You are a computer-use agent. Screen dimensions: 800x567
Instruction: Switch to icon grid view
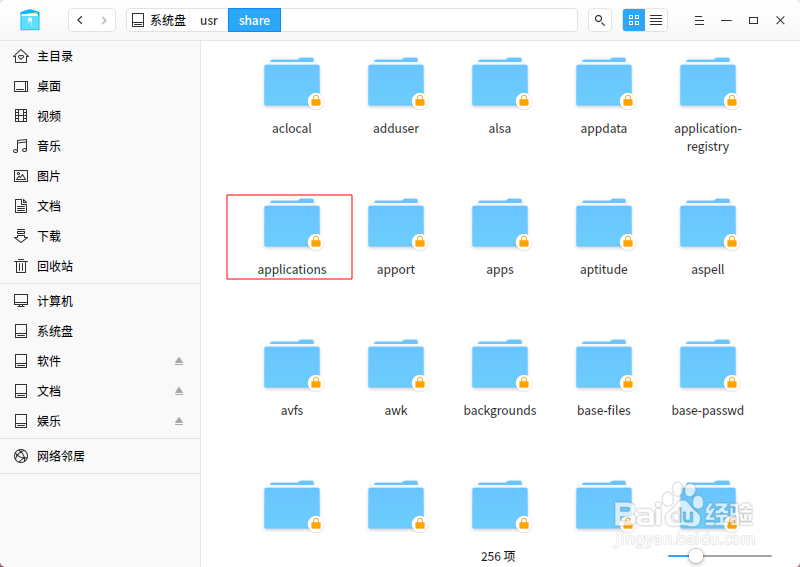[x=634, y=20]
